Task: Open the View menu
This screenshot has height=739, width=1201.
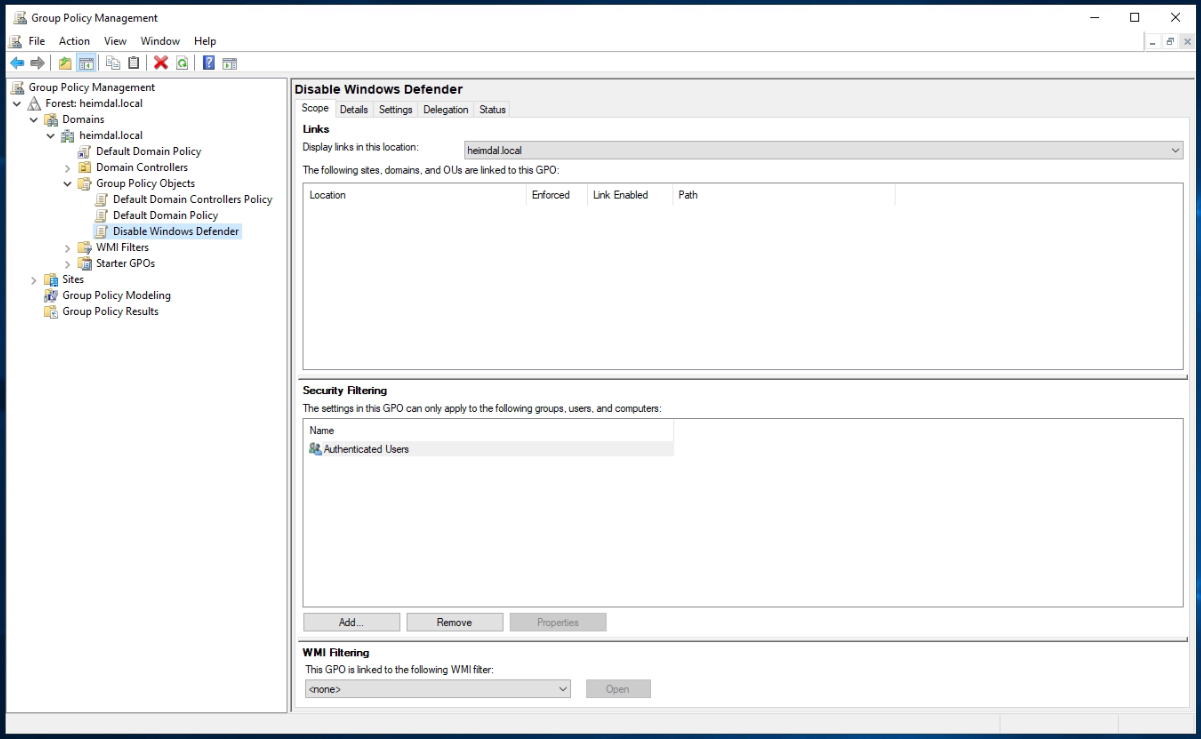Action: click(x=115, y=41)
